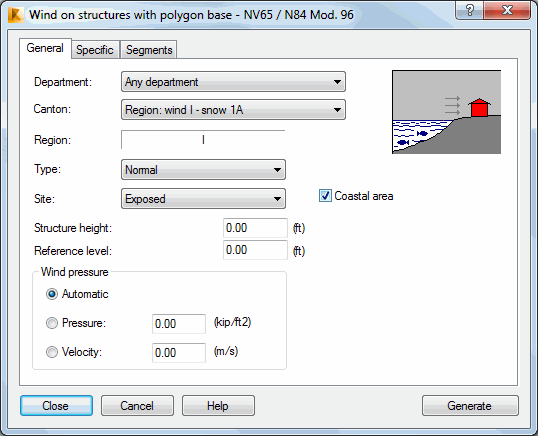
Task: Select the Velocity radio button
Action: (x=52, y=352)
